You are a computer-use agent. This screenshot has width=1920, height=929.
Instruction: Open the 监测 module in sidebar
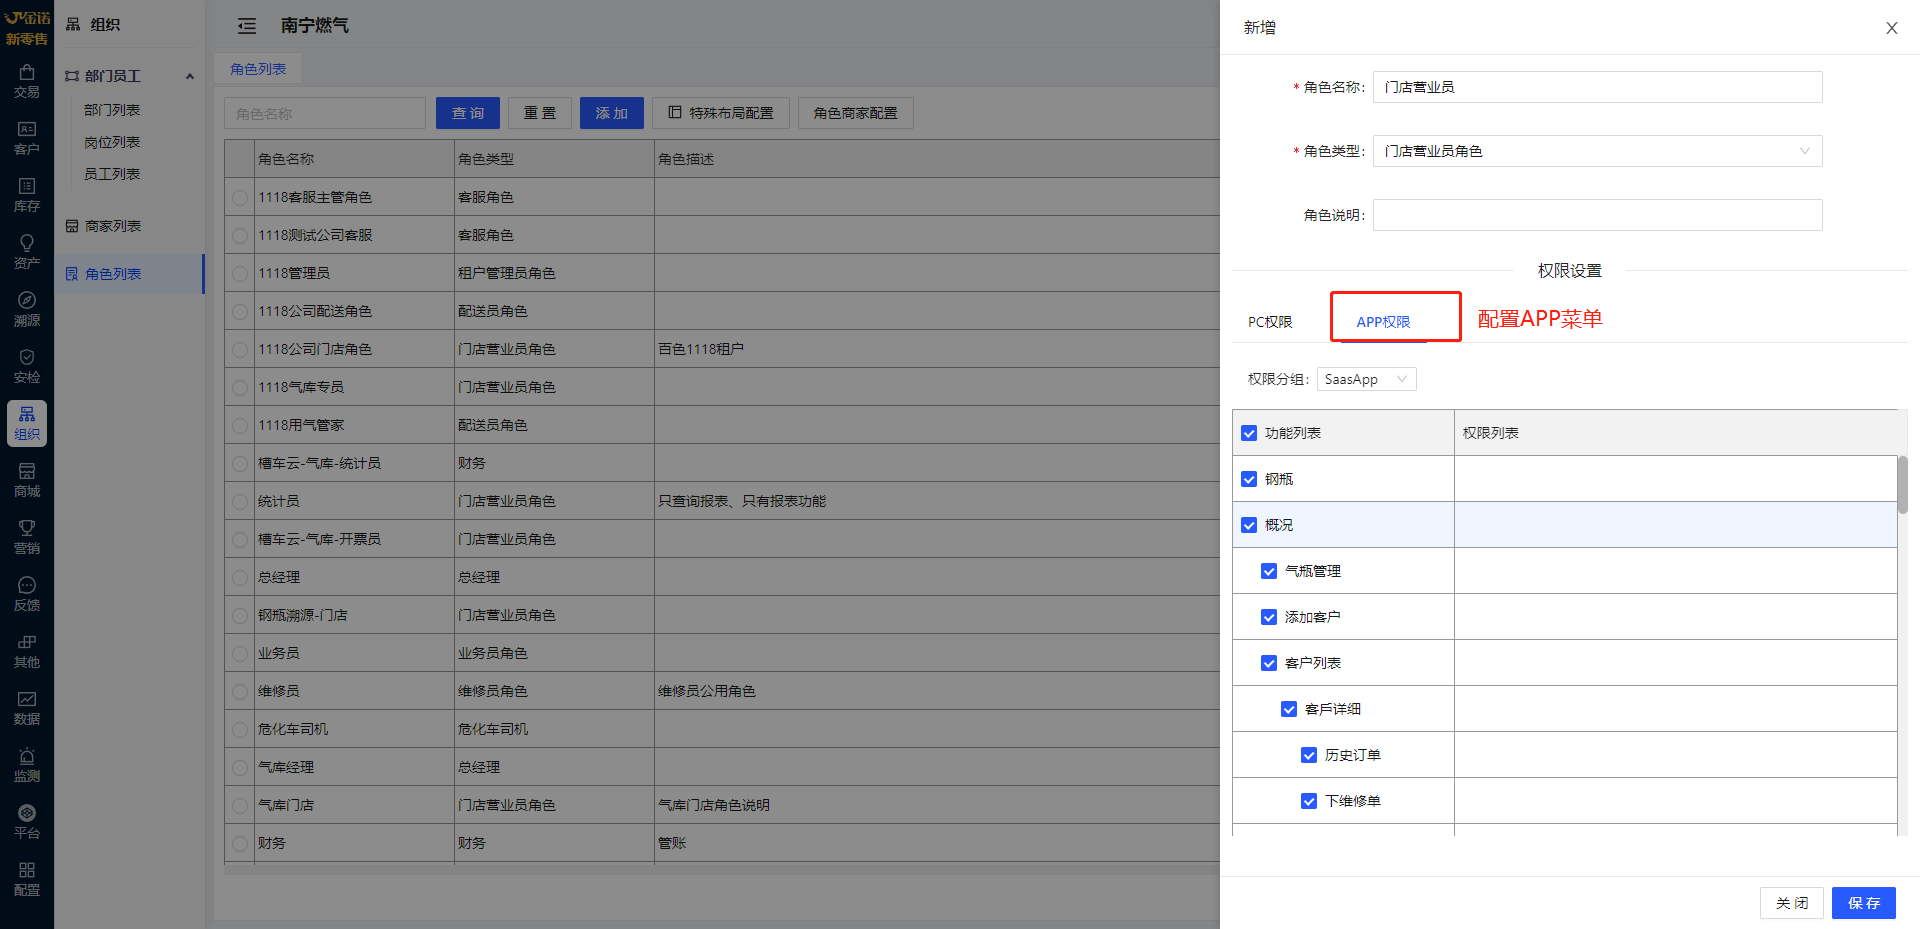click(27, 766)
